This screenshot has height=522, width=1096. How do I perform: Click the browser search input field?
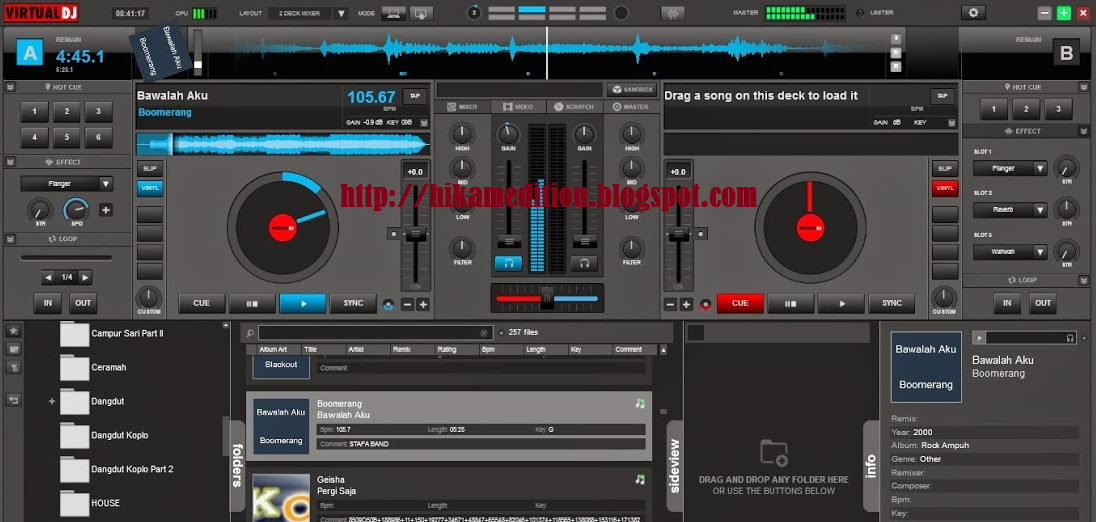[x=373, y=333]
